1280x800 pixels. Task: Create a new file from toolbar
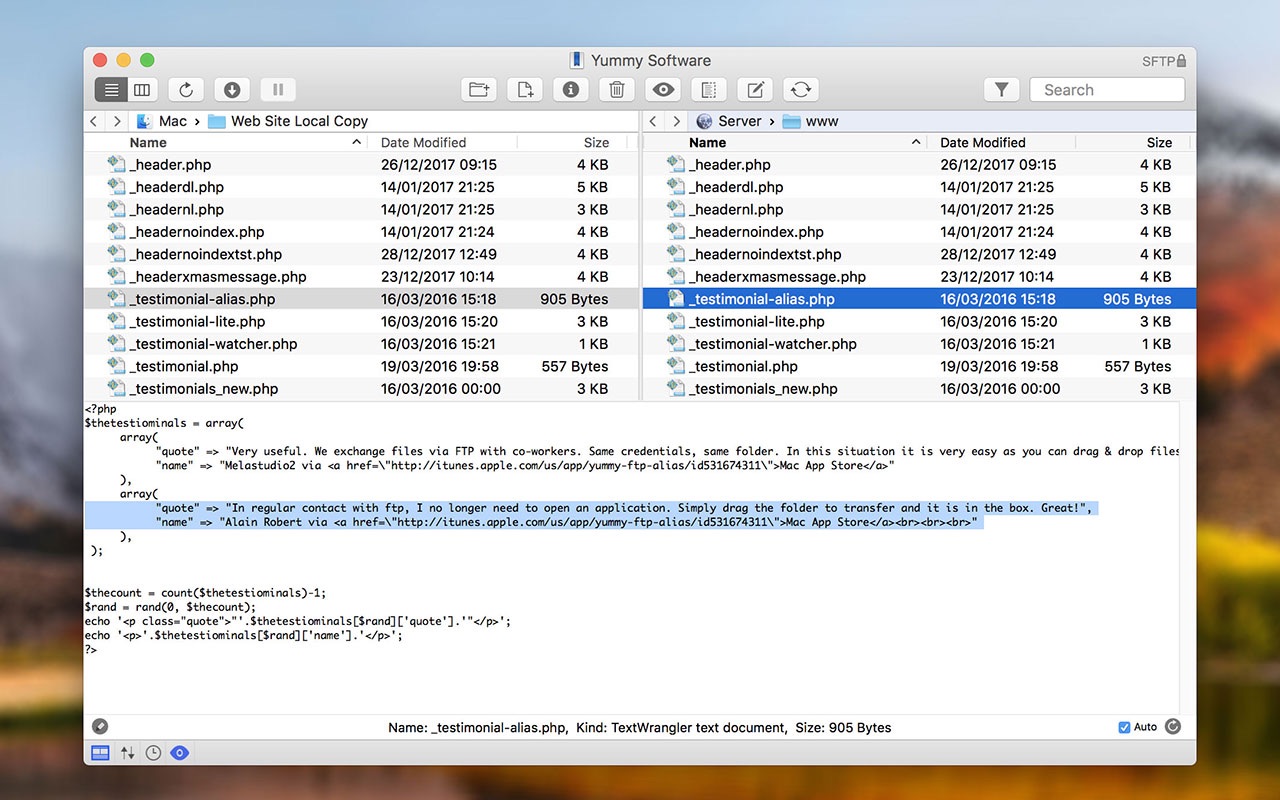525,90
